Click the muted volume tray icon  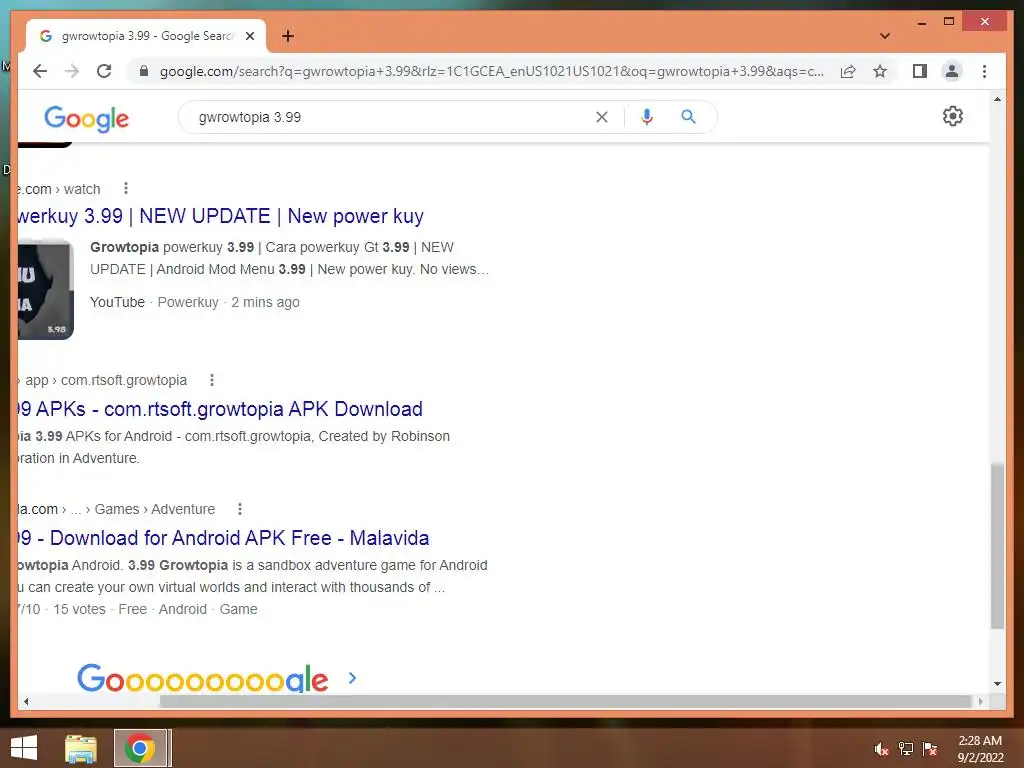[882, 749]
